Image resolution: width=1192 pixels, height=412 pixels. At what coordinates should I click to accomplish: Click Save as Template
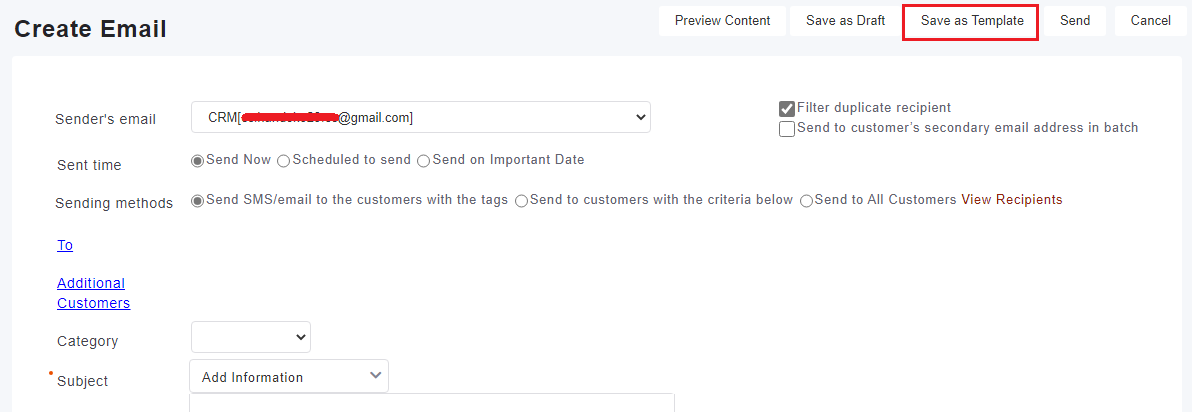(x=971, y=21)
